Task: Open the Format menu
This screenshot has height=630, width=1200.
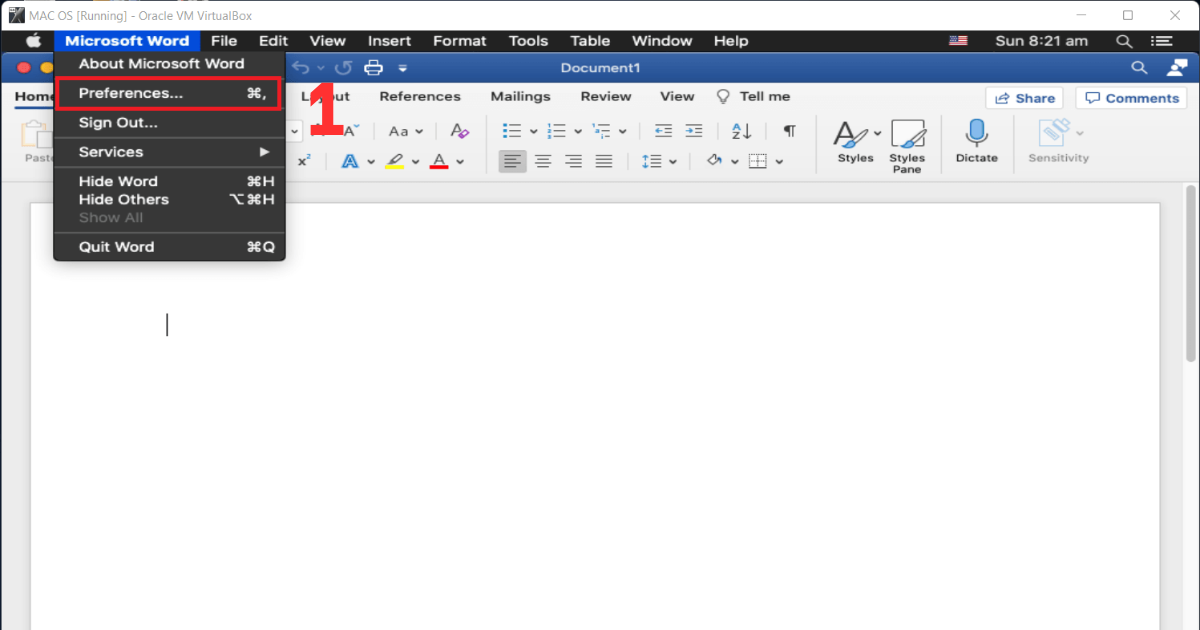Action: (x=459, y=41)
